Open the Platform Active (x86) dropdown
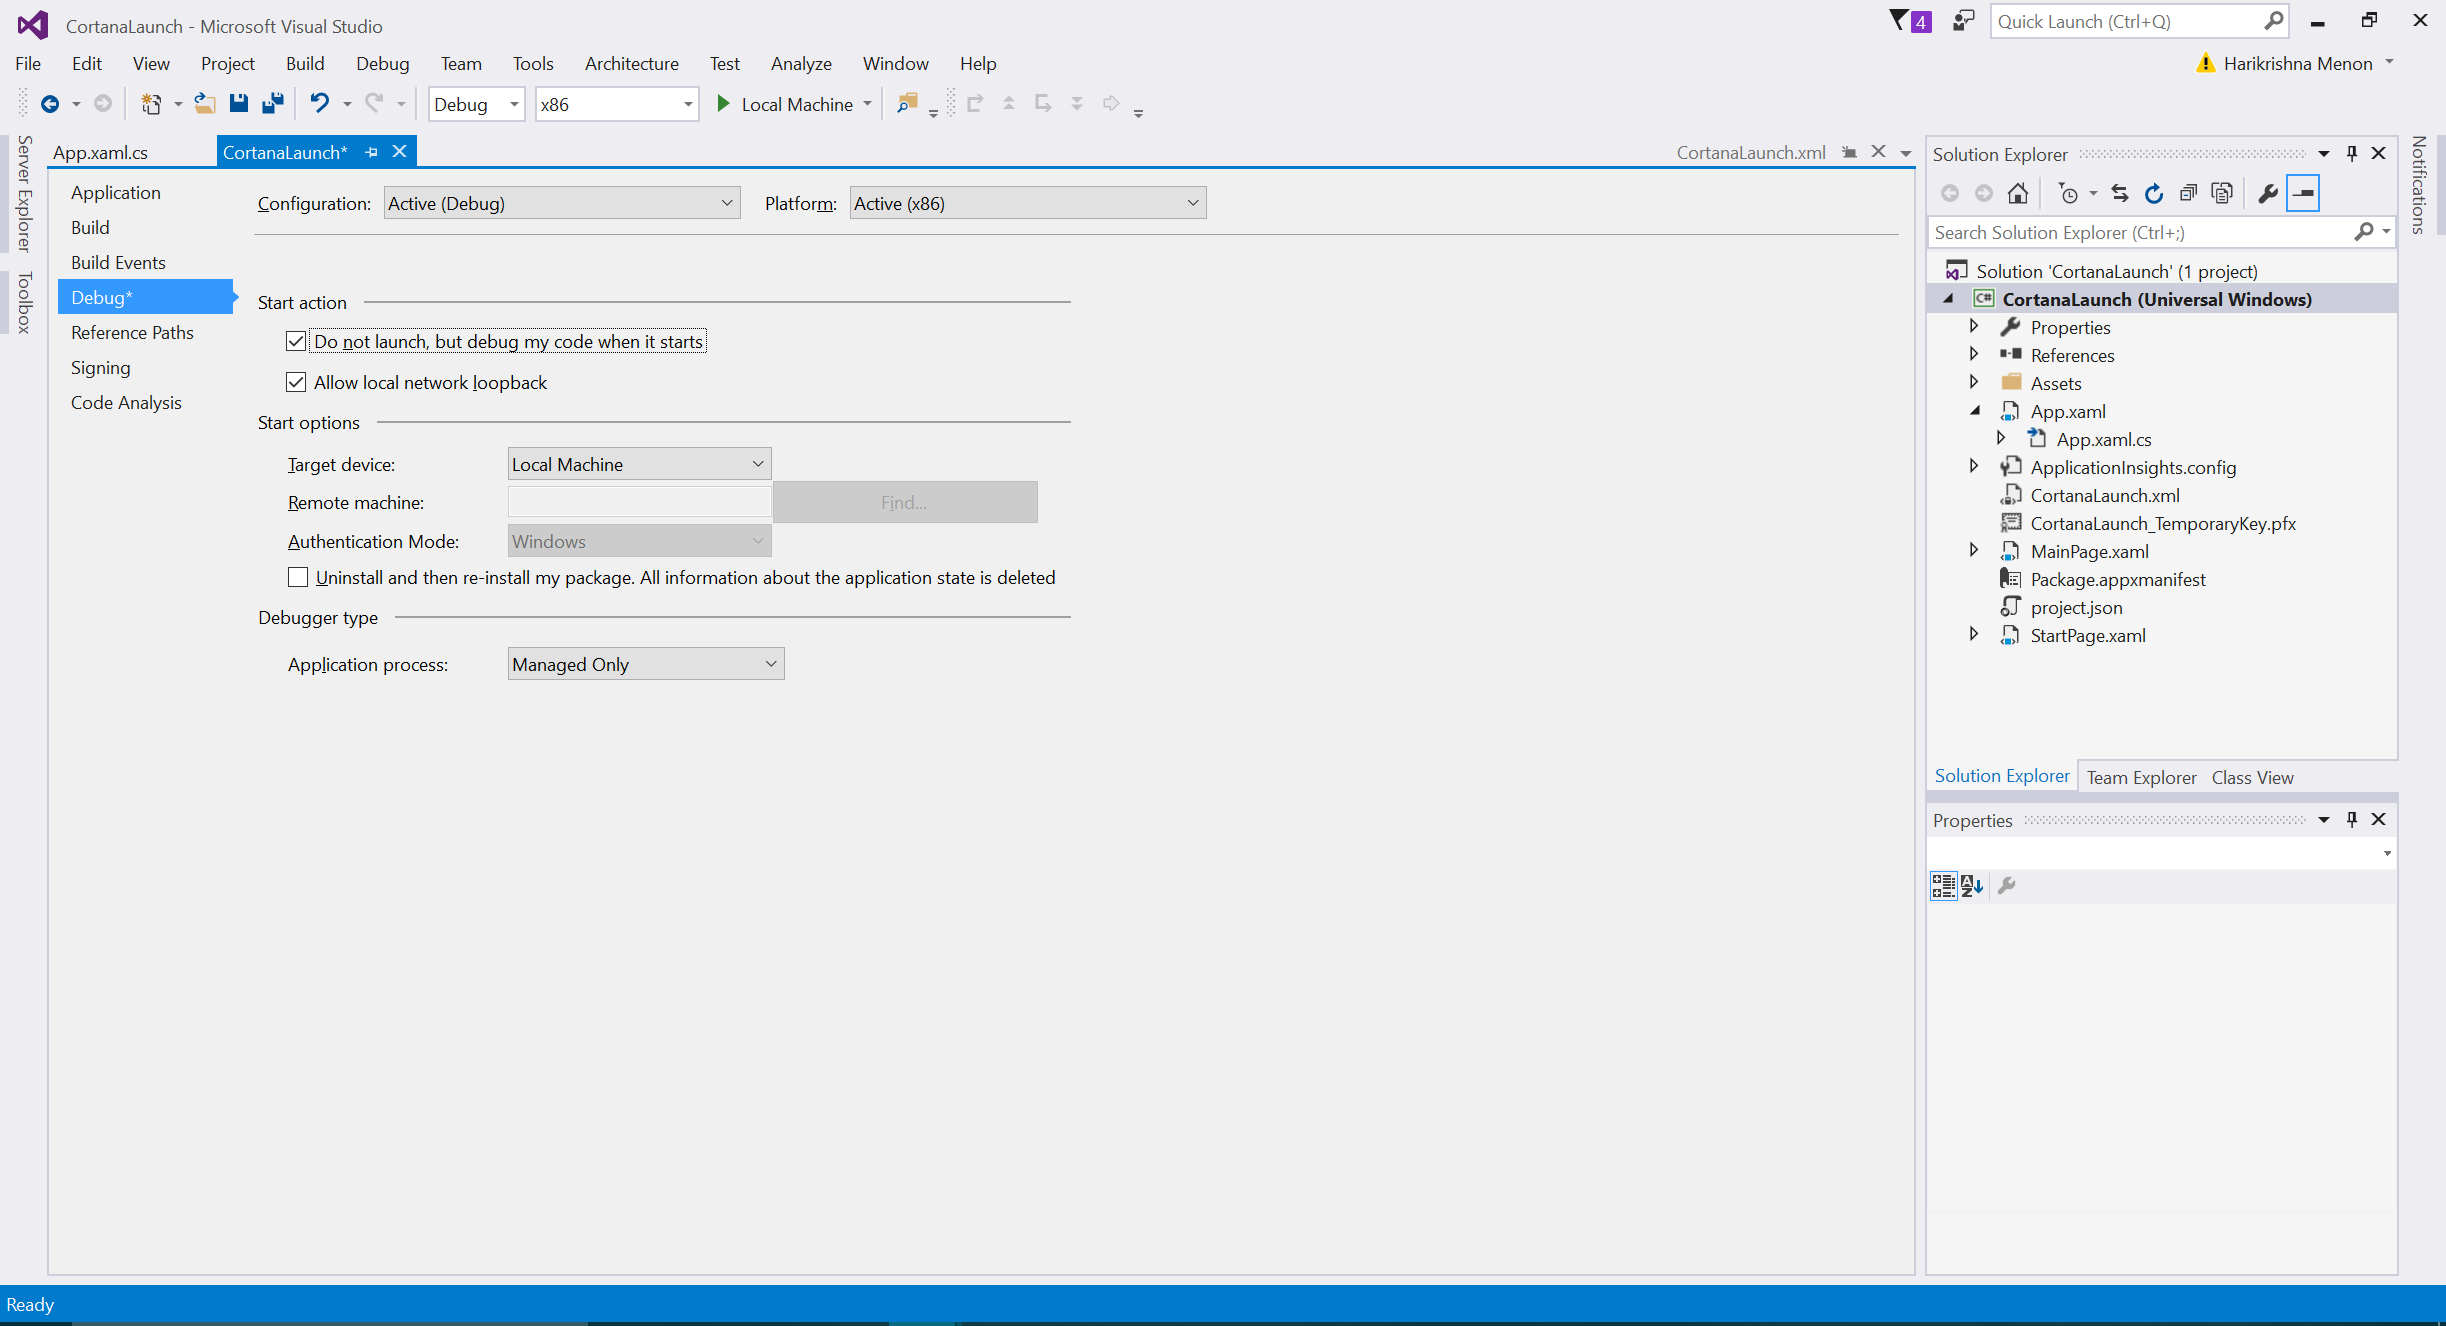Screen dimensions: 2446x1326 coord(1028,203)
